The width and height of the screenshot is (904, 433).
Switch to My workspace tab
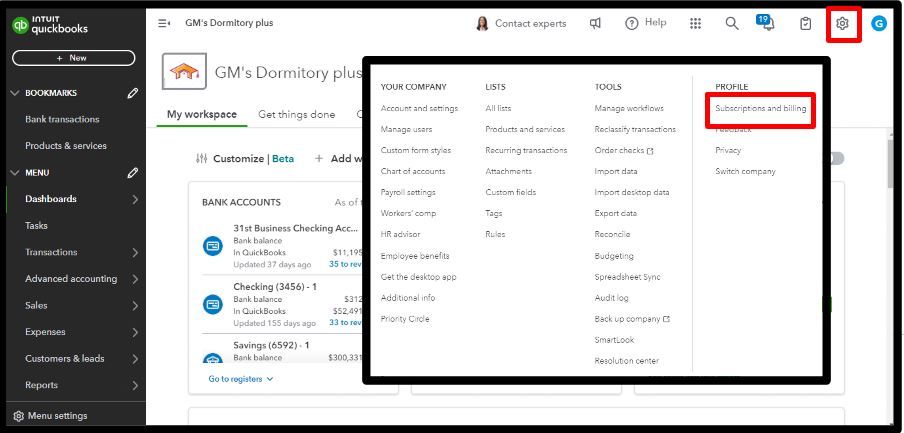click(202, 114)
